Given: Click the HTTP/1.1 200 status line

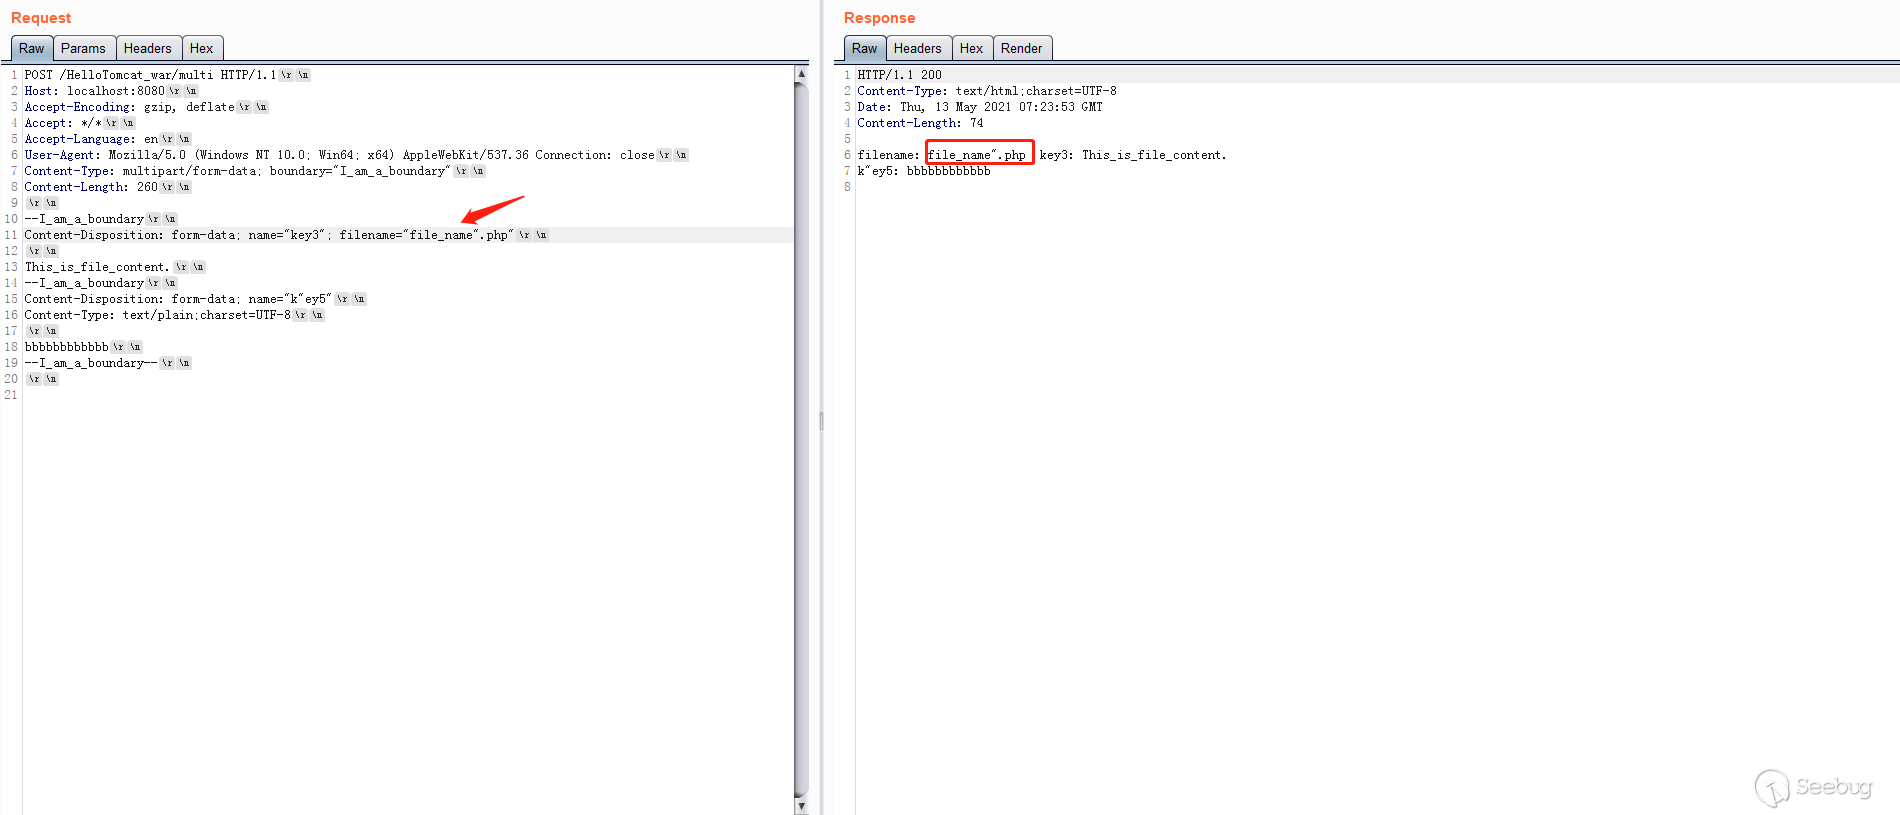Looking at the screenshot, I should [x=899, y=75].
